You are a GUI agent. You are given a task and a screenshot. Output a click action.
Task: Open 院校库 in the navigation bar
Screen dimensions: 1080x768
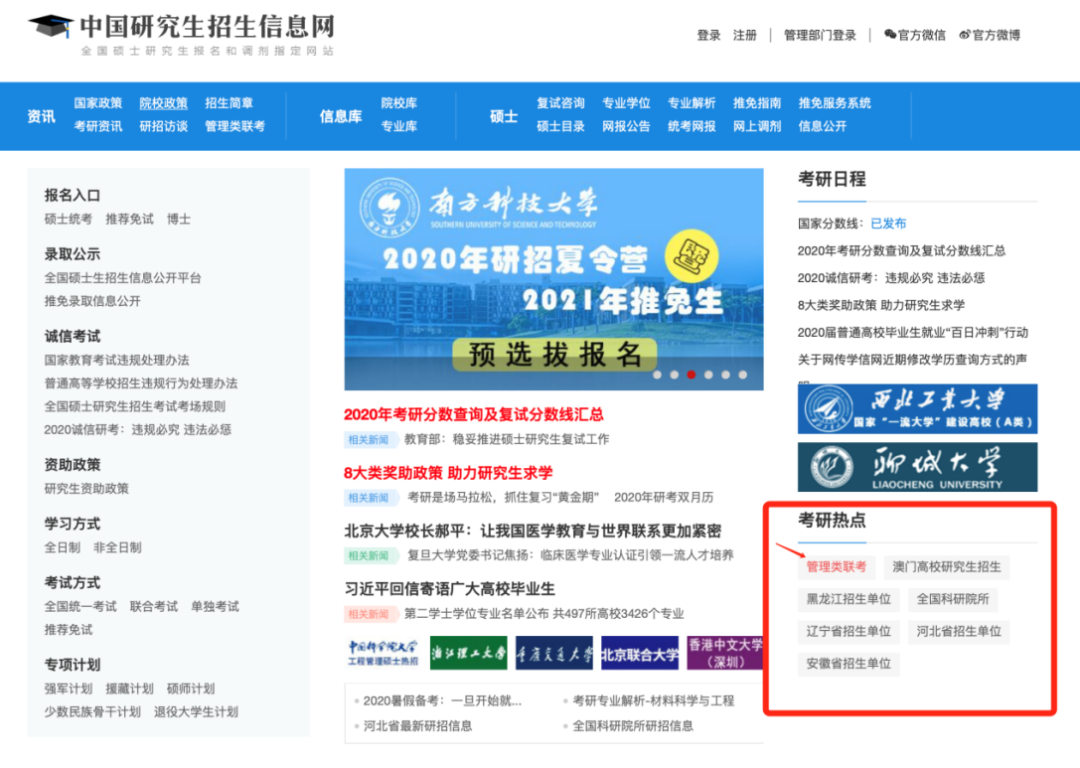tap(399, 103)
